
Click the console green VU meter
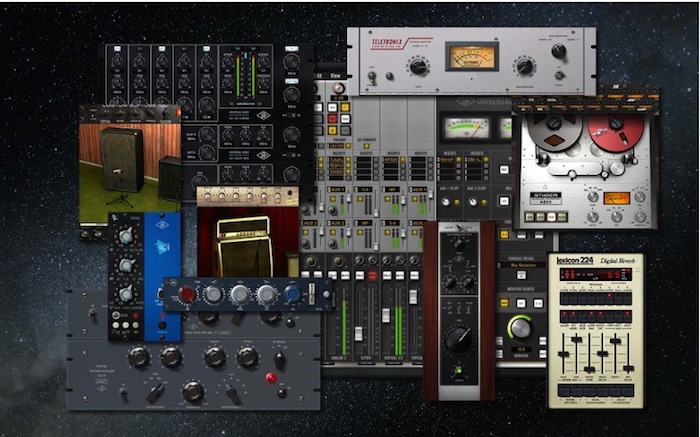[467, 128]
